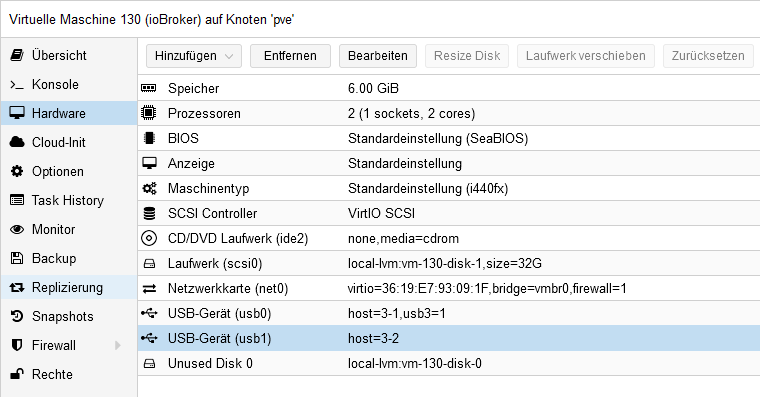Click the Hardware monitor icon in sidebar
The image size is (760, 397).
tap(17, 113)
